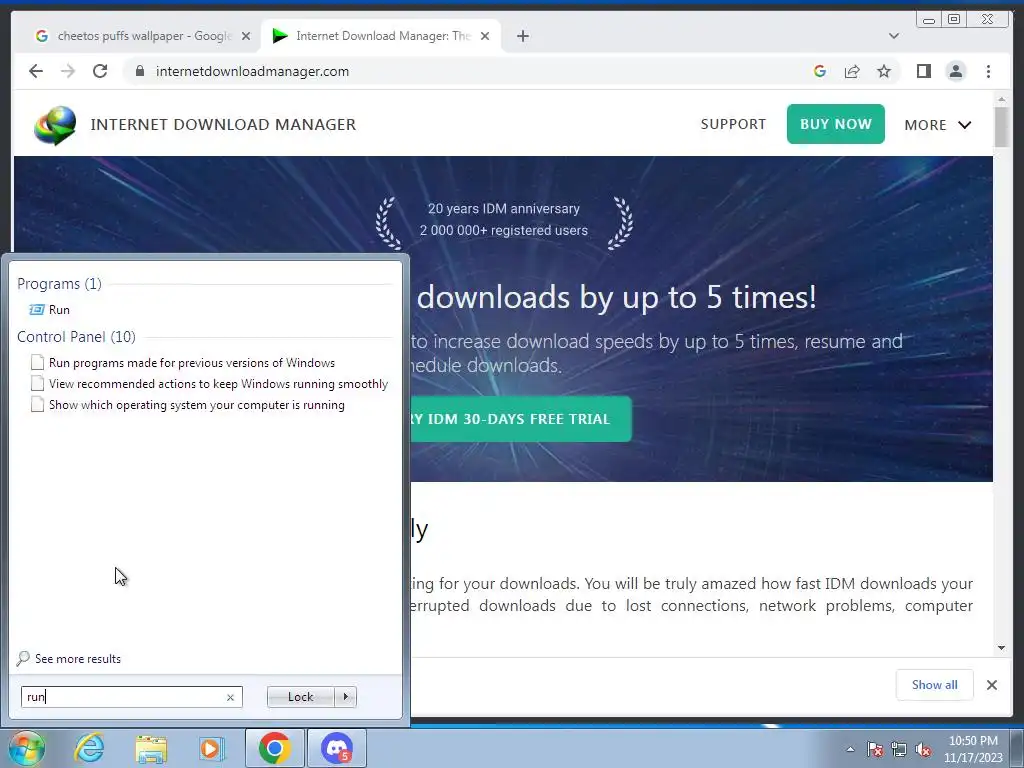The image size is (1024, 768).
Task: Open the SUPPORT page link
Action: (x=733, y=124)
